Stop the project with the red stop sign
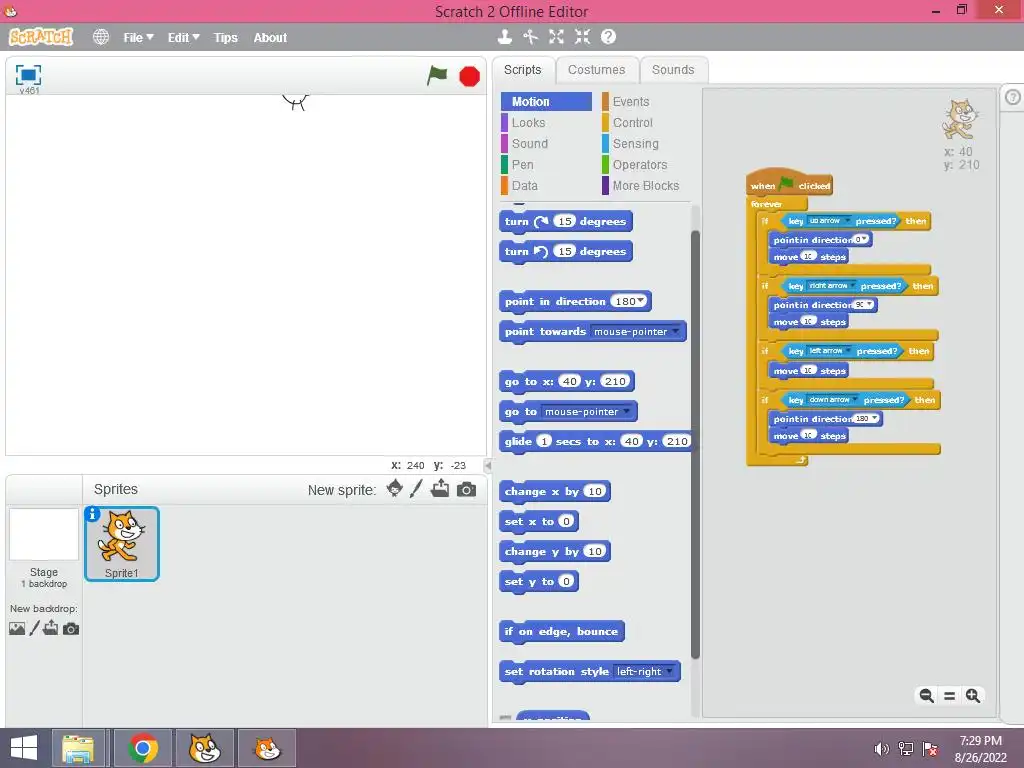Screen dimensions: 1024x768 (x=469, y=76)
